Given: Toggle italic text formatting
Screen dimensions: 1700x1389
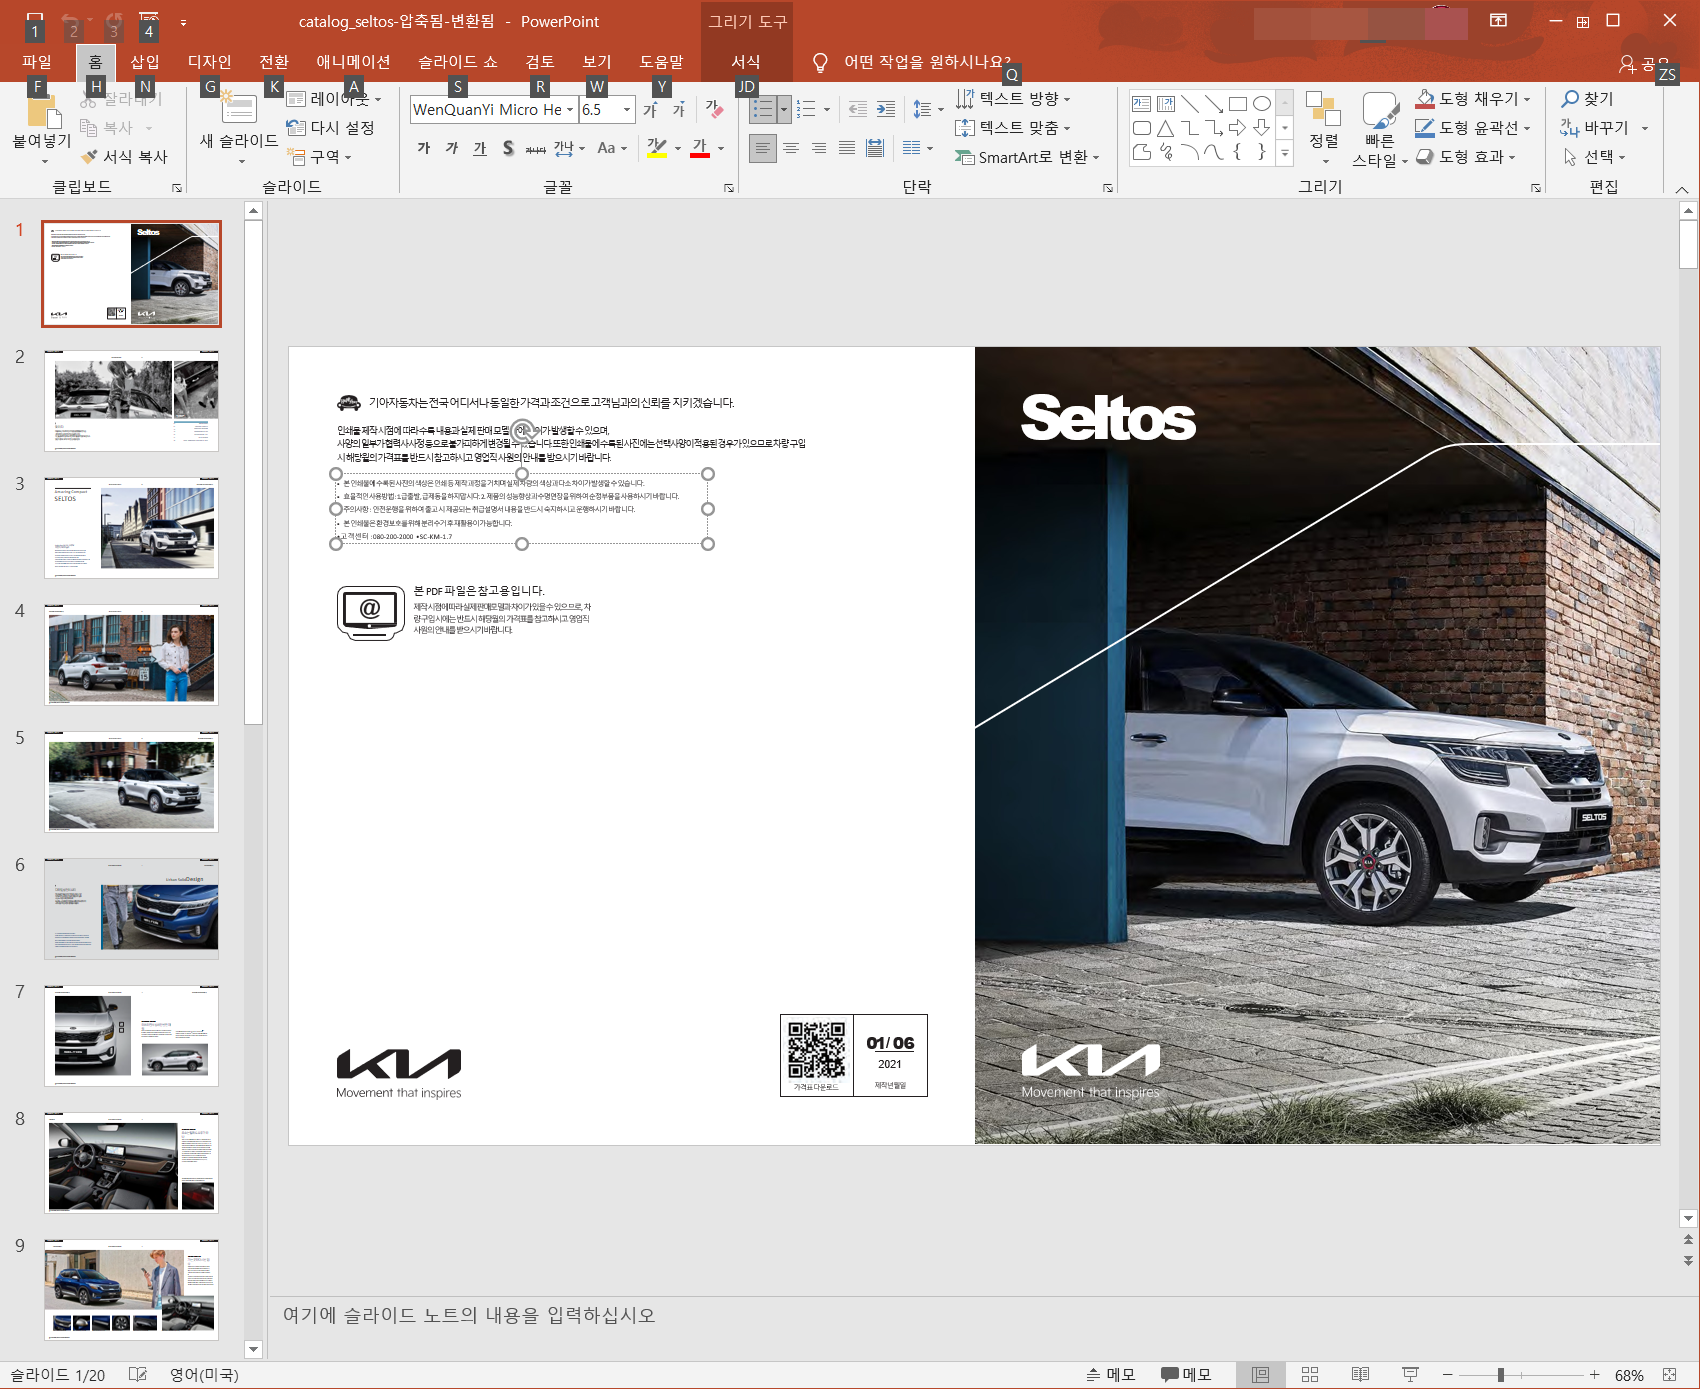Looking at the screenshot, I should click(x=452, y=148).
